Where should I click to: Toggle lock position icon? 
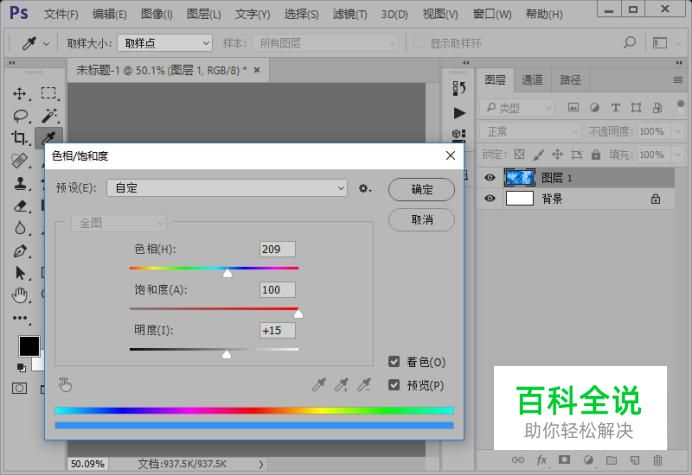pyautogui.click(x=557, y=154)
